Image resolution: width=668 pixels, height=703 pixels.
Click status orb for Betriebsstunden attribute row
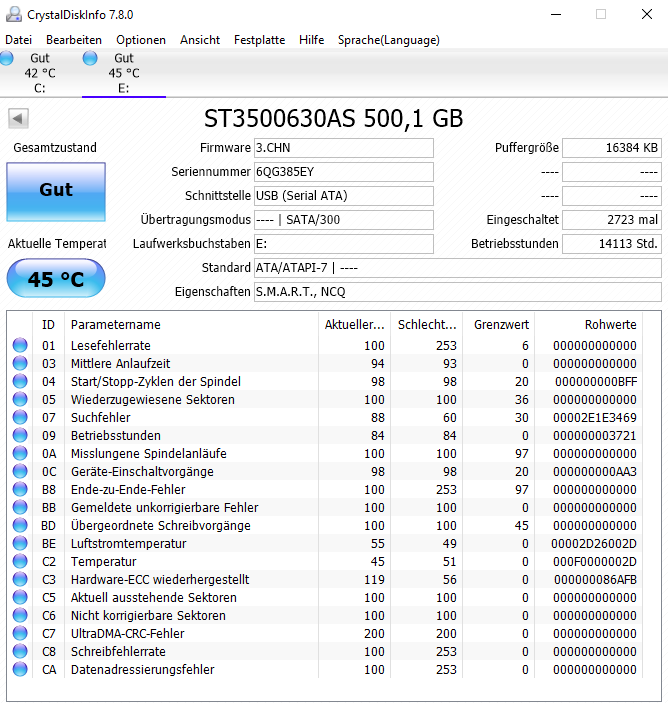[20, 435]
